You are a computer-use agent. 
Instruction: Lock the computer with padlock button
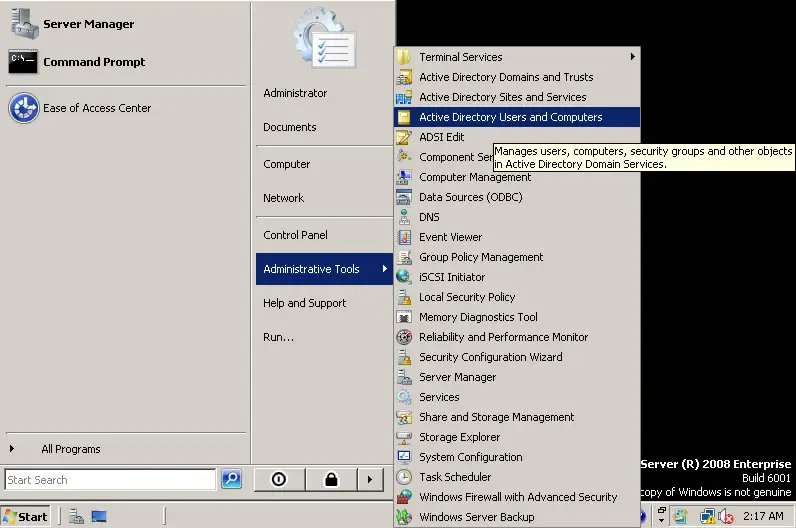(331, 480)
